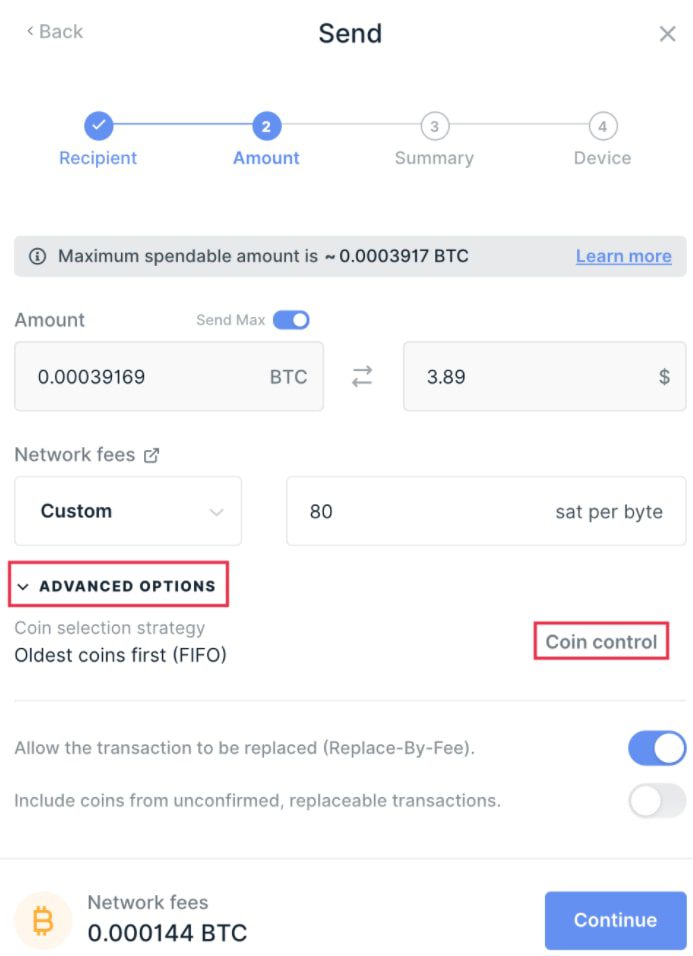This screenshot has width=693, height=956.
Task: Click the Back chevron arrow
Action: pyautogui.click(x=30, y=31)
